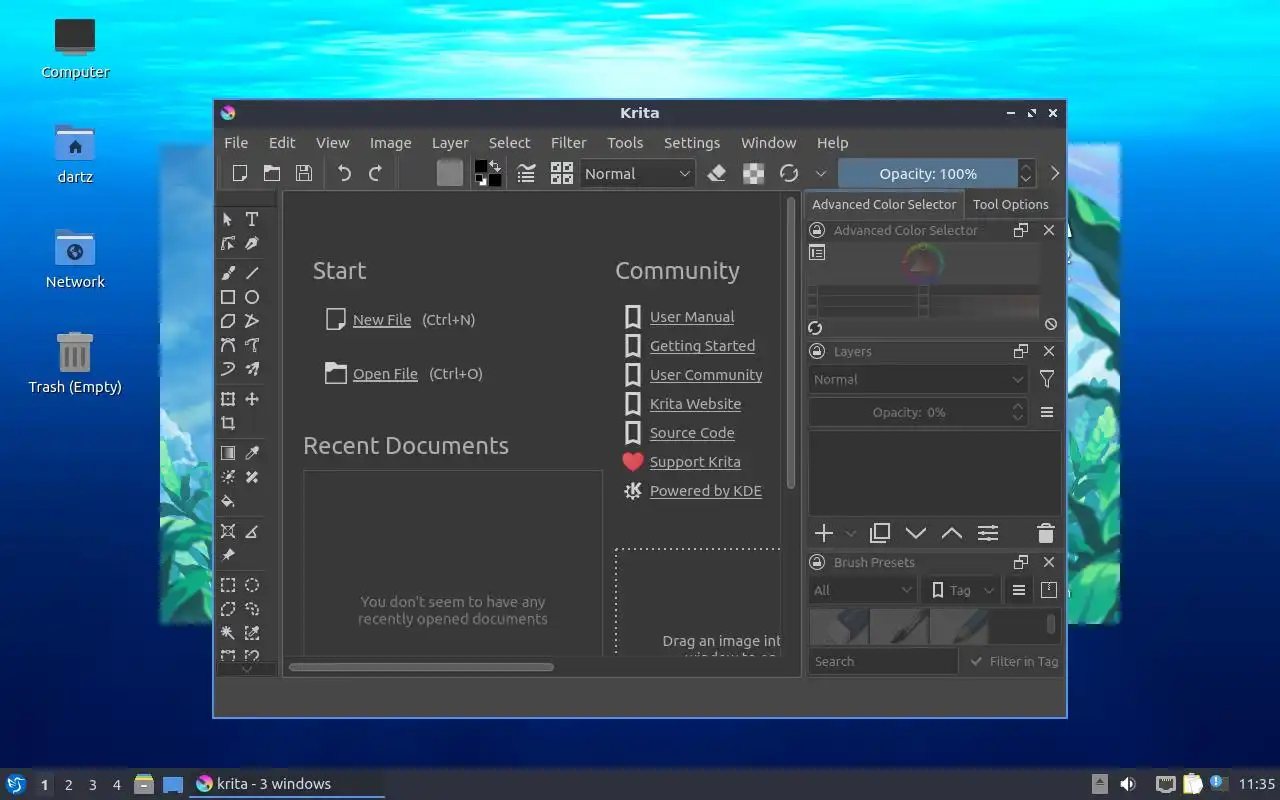Select the Rectangle tool
The image size is (1280, 800).
pos(228,297)
